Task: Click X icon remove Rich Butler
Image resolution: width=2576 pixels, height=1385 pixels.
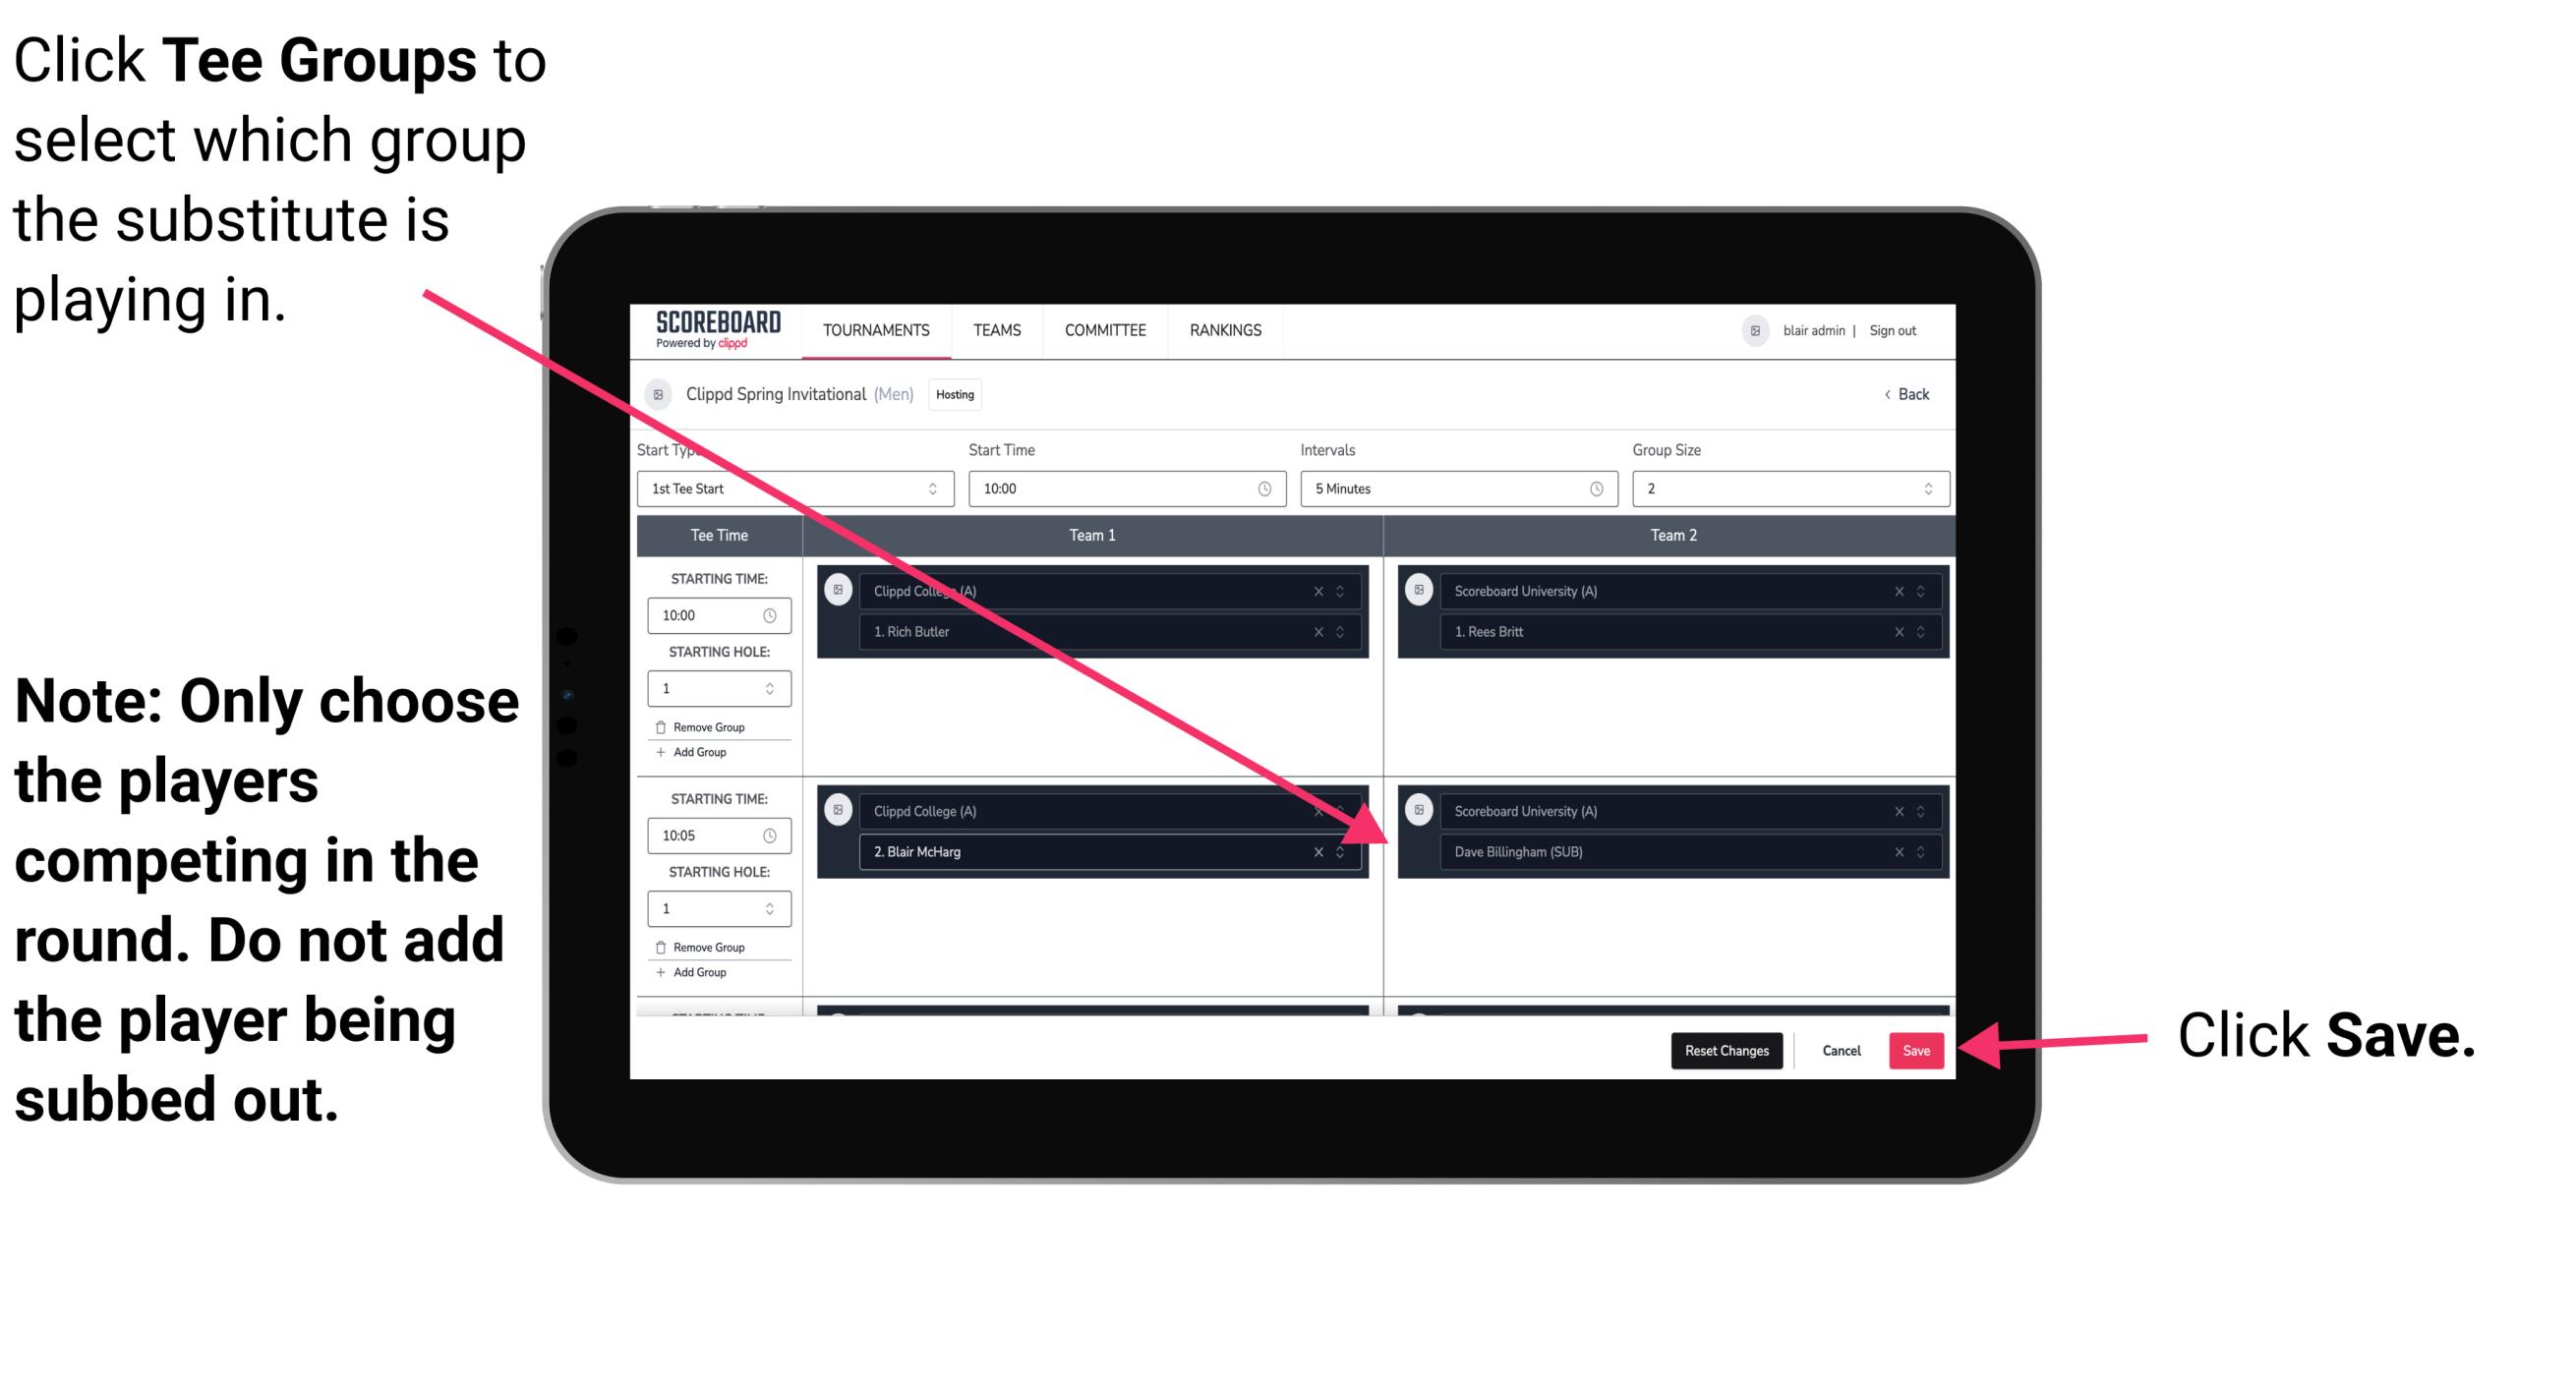Action: 1320,631
